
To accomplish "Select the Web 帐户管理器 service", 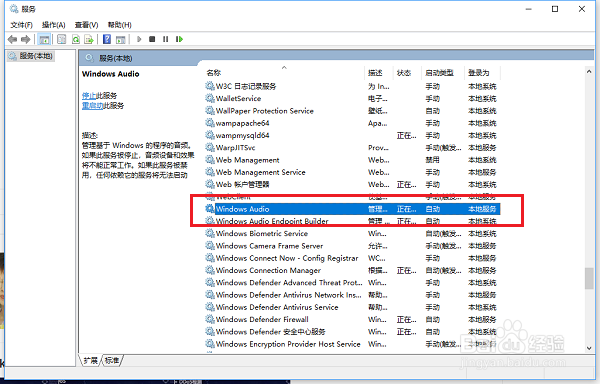I will coord(352,184).
